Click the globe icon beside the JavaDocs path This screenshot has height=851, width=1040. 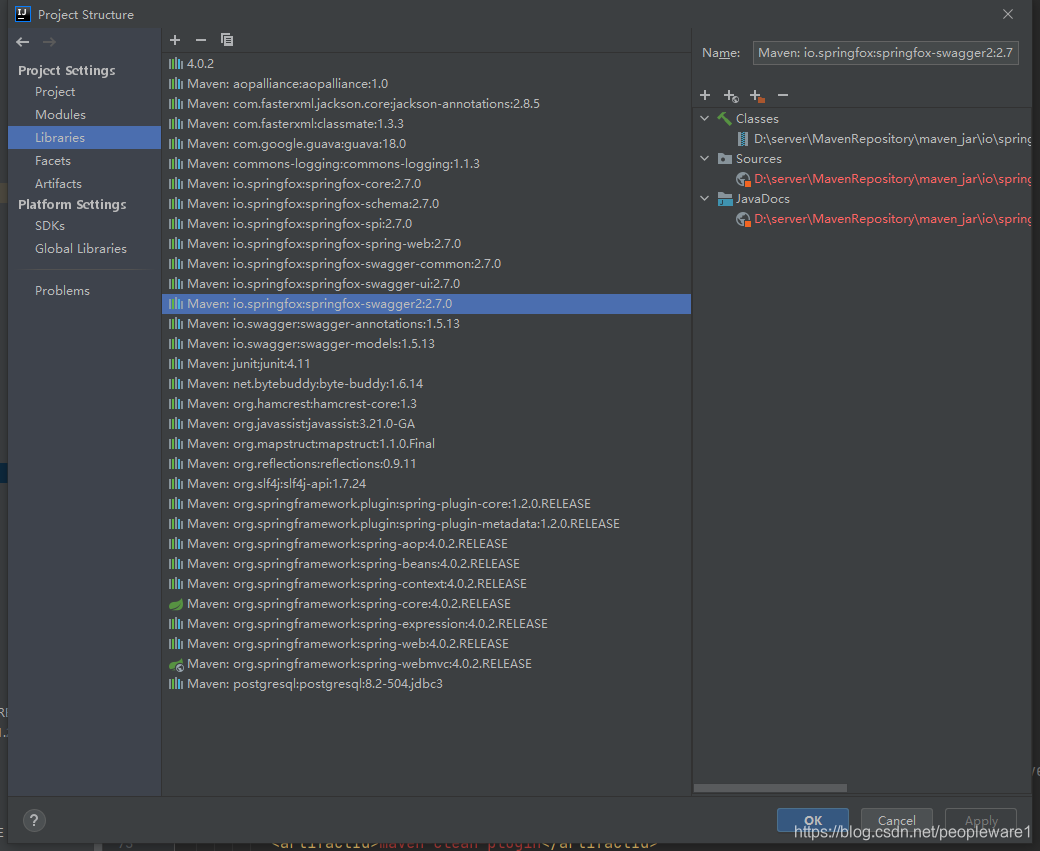coord(743,219)
